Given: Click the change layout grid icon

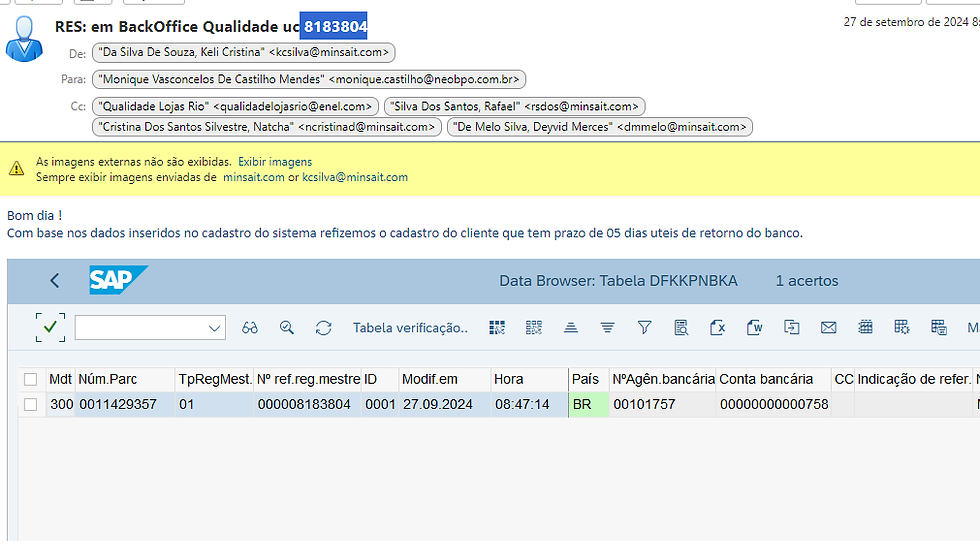Looking at the screenshot, I should tap(865, 327).
